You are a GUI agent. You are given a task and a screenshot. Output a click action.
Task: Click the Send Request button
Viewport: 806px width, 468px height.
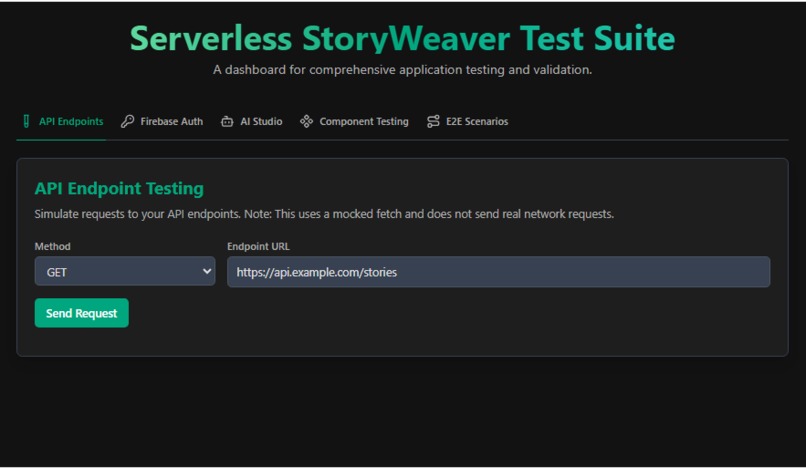pyautogui.click(x=82, y=313)
